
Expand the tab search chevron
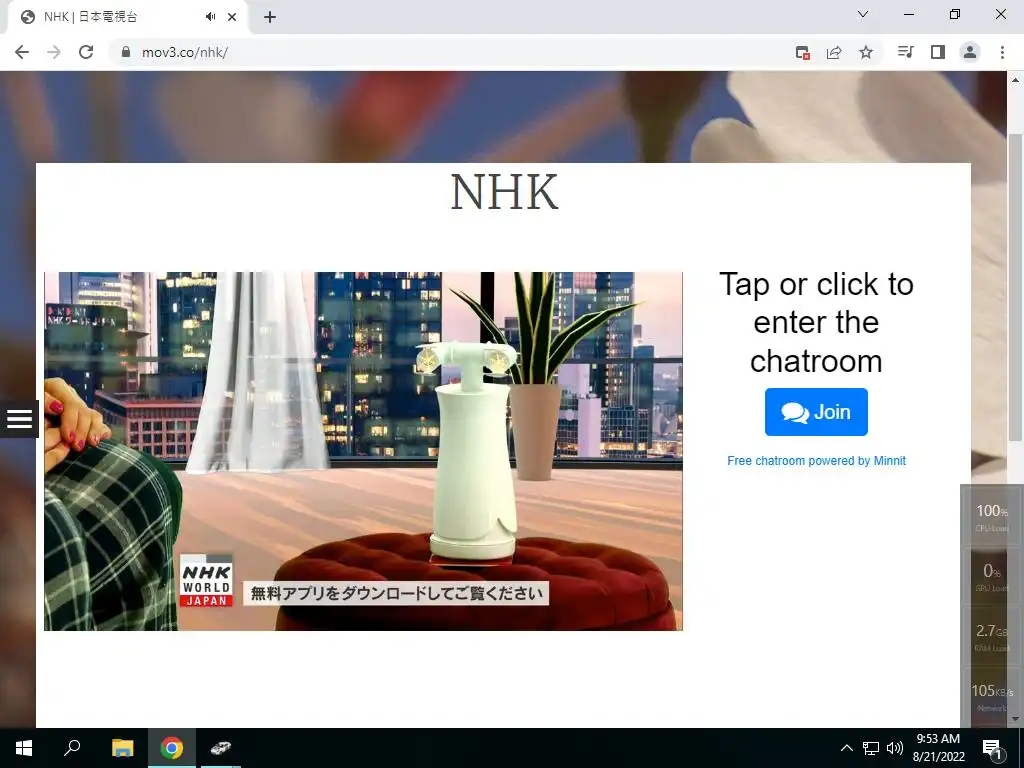(x=863, y=14)
